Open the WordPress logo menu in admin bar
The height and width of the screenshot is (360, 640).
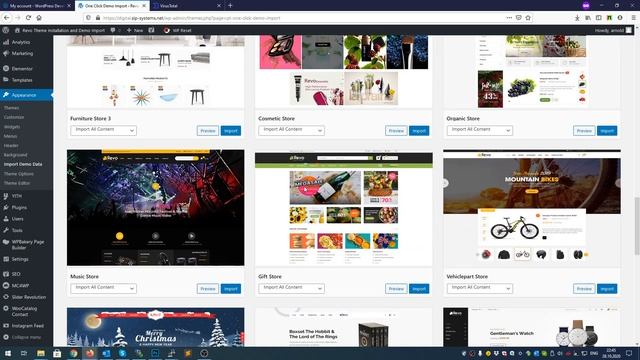[5, 30]
